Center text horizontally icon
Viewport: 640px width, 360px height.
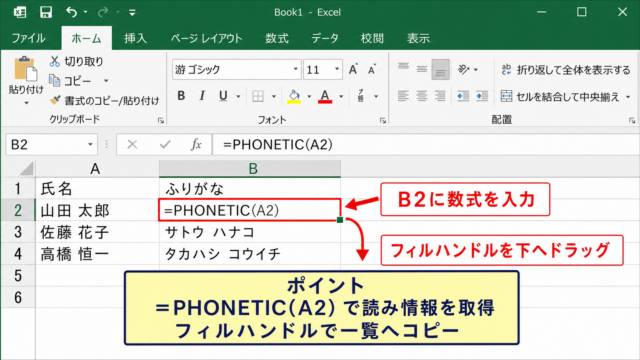(x=422, y=96)
